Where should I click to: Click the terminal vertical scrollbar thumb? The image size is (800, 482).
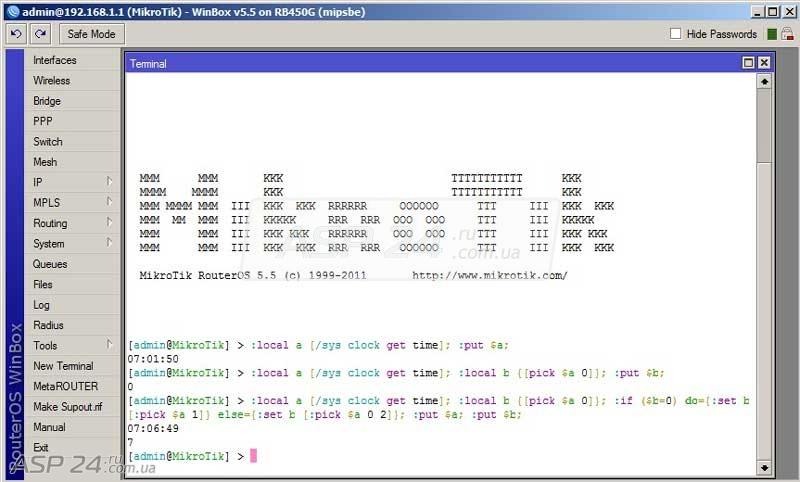pos(764,126)
